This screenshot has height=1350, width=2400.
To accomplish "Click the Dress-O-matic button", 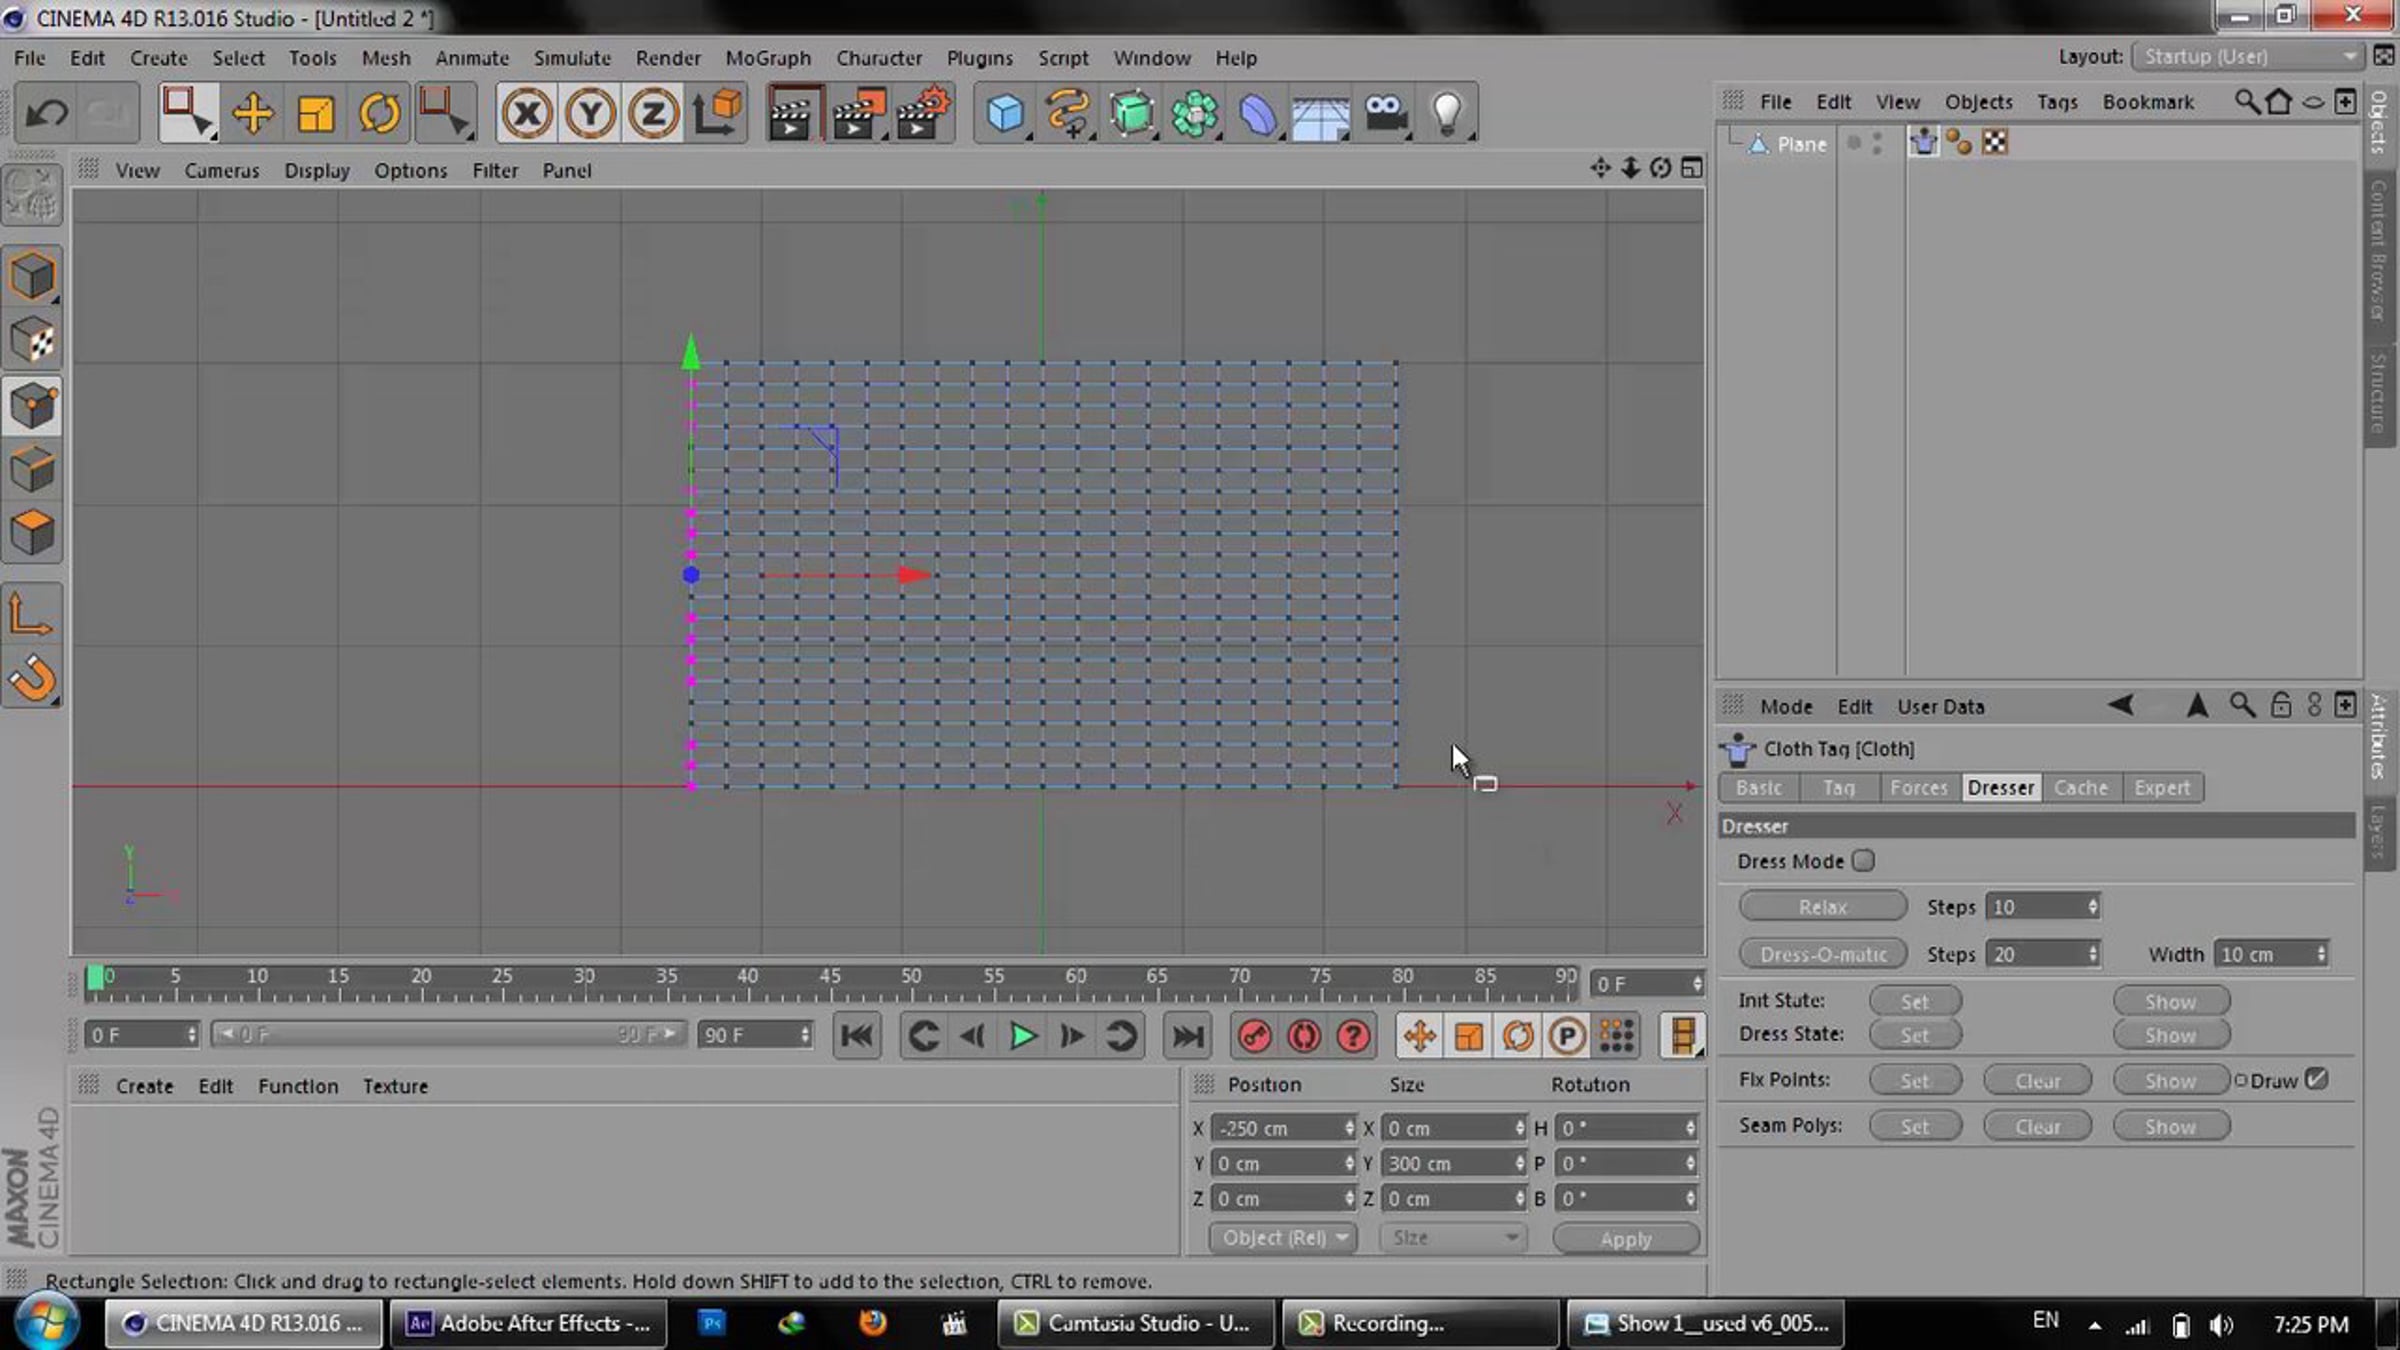I will pyautogui.click(x=1822, y=954).
